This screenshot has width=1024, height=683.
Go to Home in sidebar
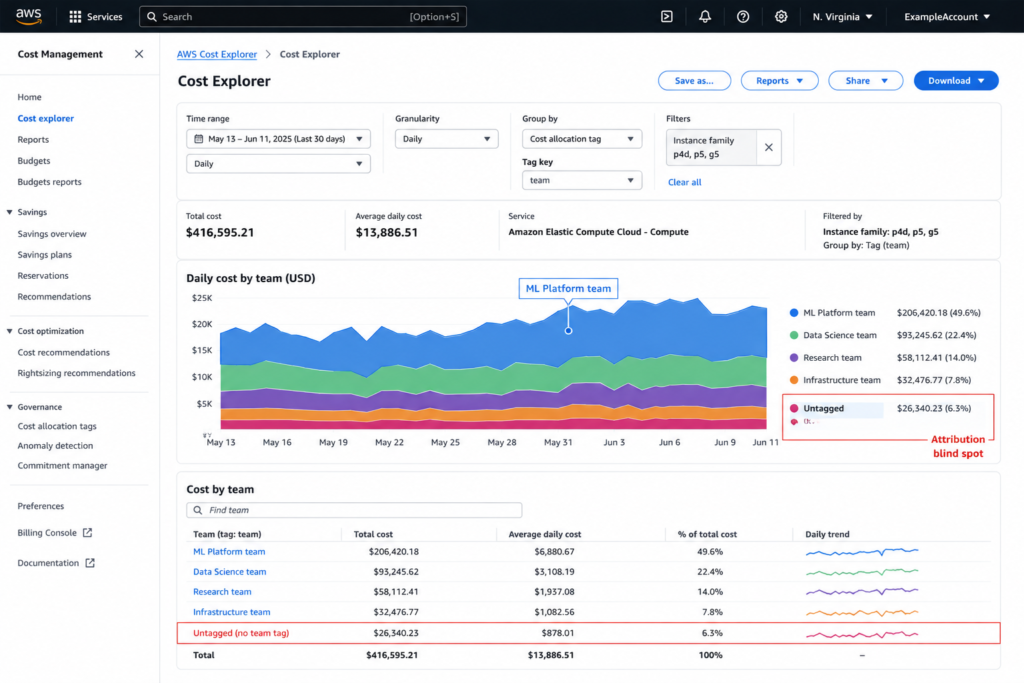[29, 97]
